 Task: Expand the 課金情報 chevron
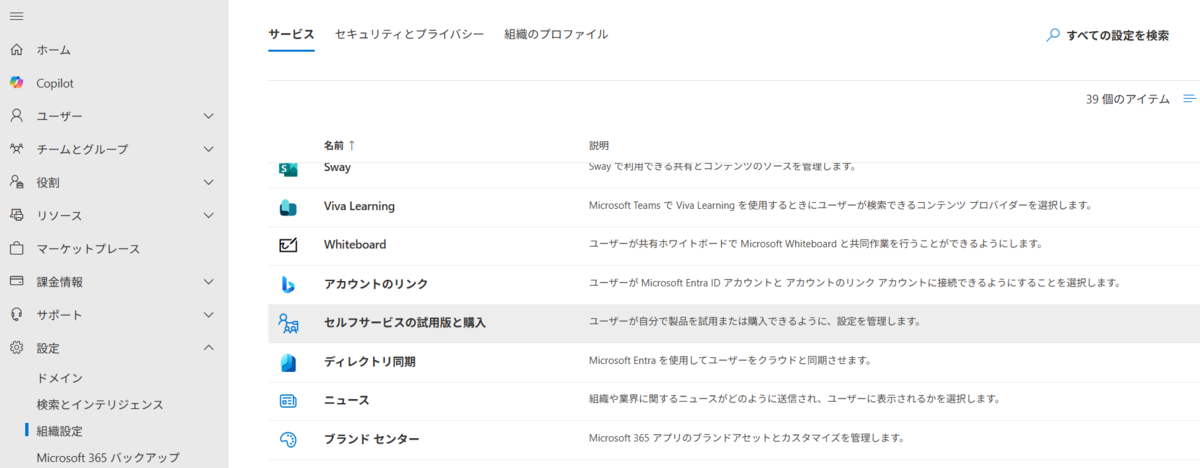(x=208, y=282)
